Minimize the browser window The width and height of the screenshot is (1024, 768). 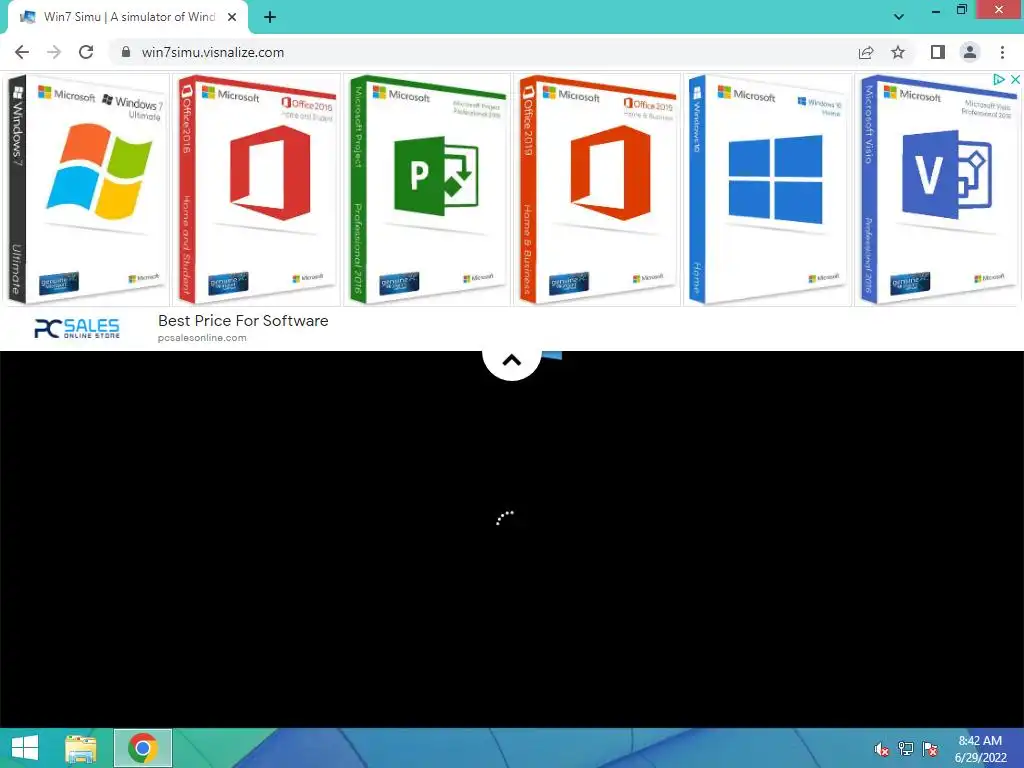[936, 10]
